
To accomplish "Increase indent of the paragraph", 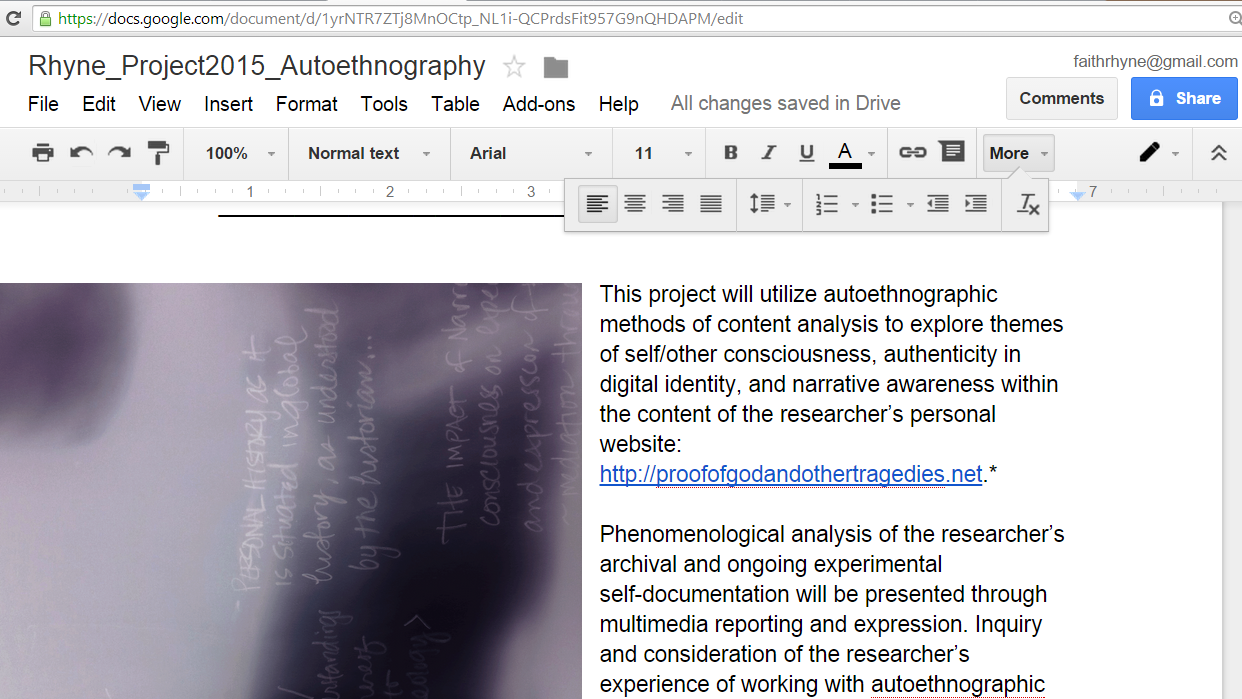I will pyautogui.click(x=975, y=204).
